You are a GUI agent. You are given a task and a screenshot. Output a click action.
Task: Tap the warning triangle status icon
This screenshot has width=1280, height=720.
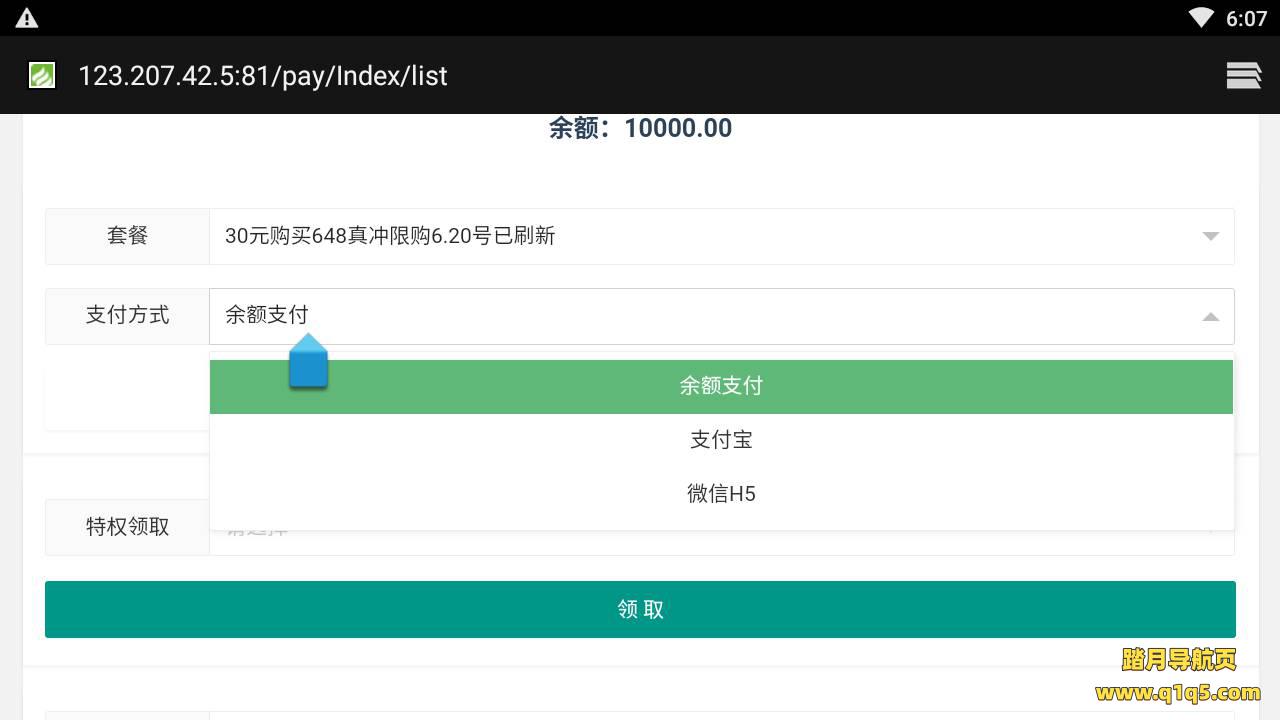[27, 18]
